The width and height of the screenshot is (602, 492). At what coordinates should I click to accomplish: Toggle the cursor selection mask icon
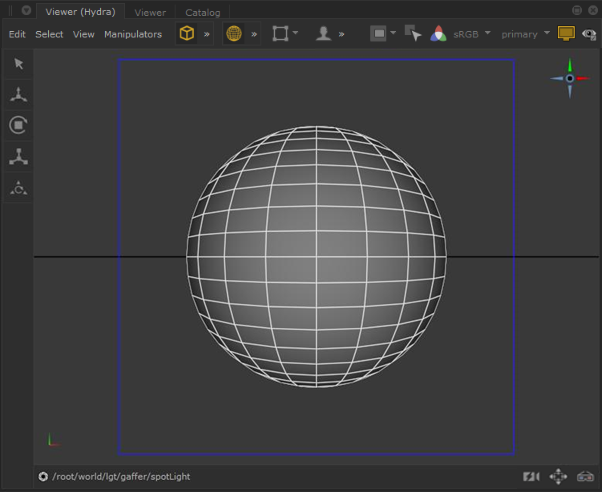pos(413,34)
